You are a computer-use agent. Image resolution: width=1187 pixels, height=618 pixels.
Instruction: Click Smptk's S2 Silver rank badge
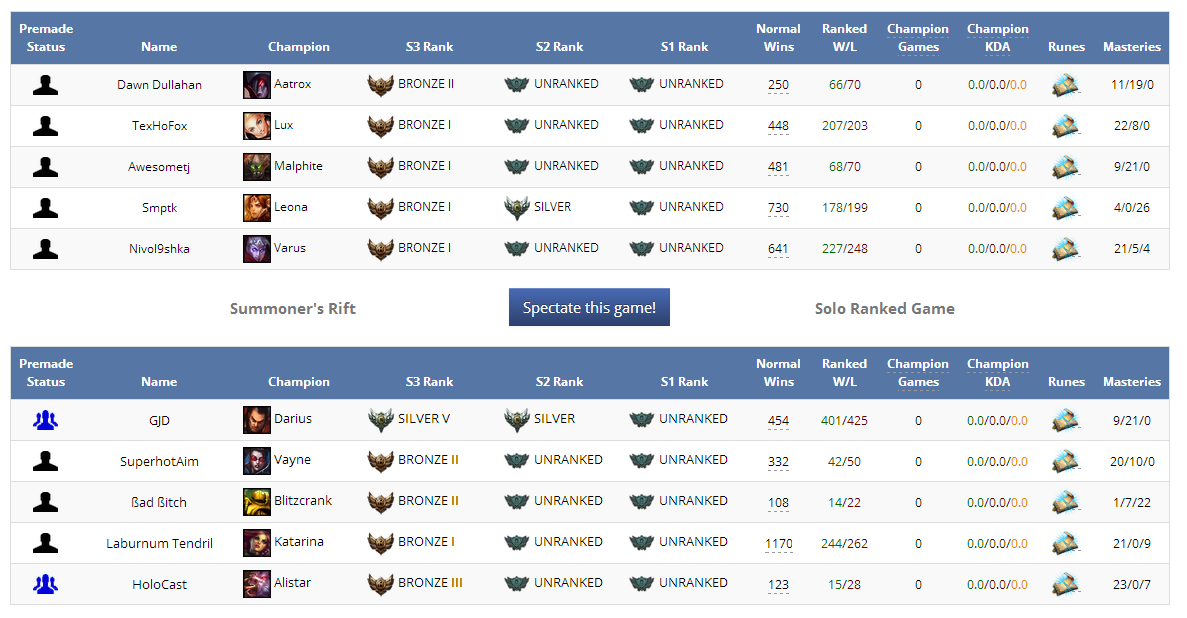517,208
